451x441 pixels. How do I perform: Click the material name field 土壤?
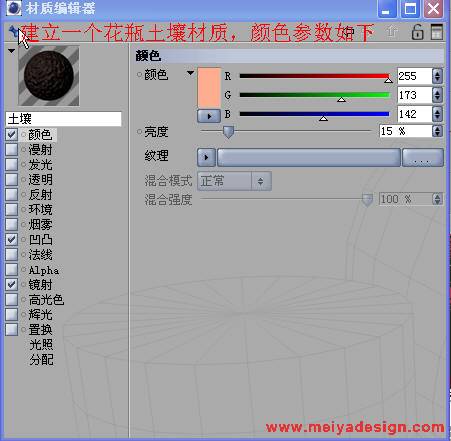pos(64,119)
